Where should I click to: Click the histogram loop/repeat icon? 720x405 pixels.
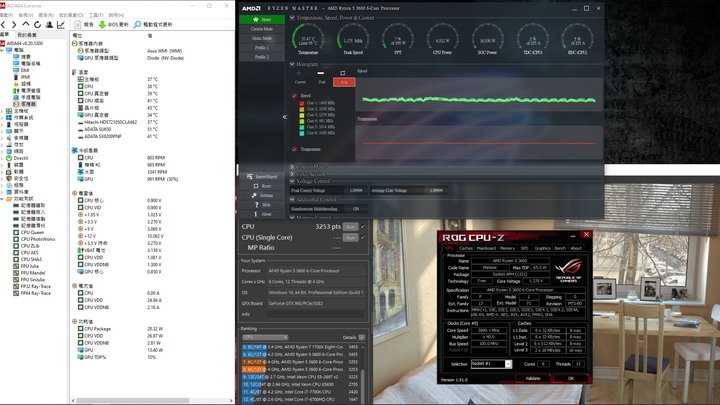pyautogui.click(x=343, y=73)
